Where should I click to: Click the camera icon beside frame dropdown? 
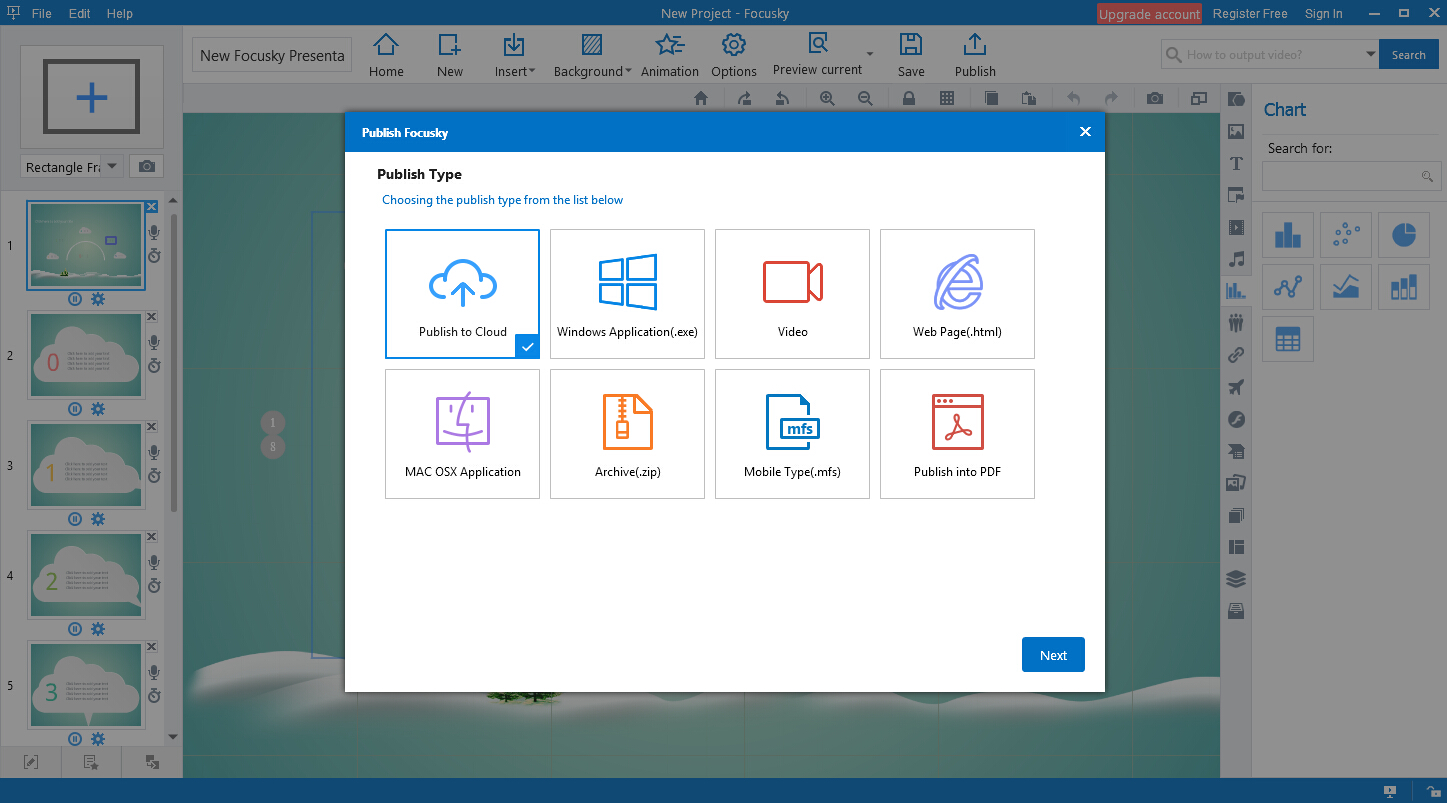point(147,167)
